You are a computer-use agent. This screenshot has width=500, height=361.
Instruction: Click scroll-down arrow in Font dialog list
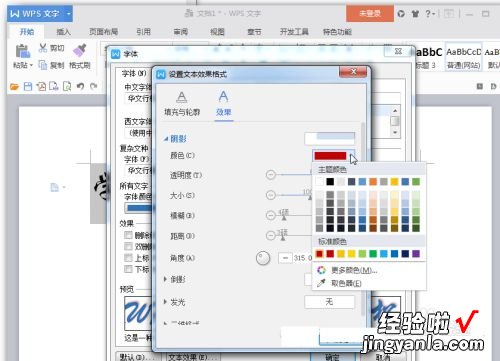tap(395, 132)
